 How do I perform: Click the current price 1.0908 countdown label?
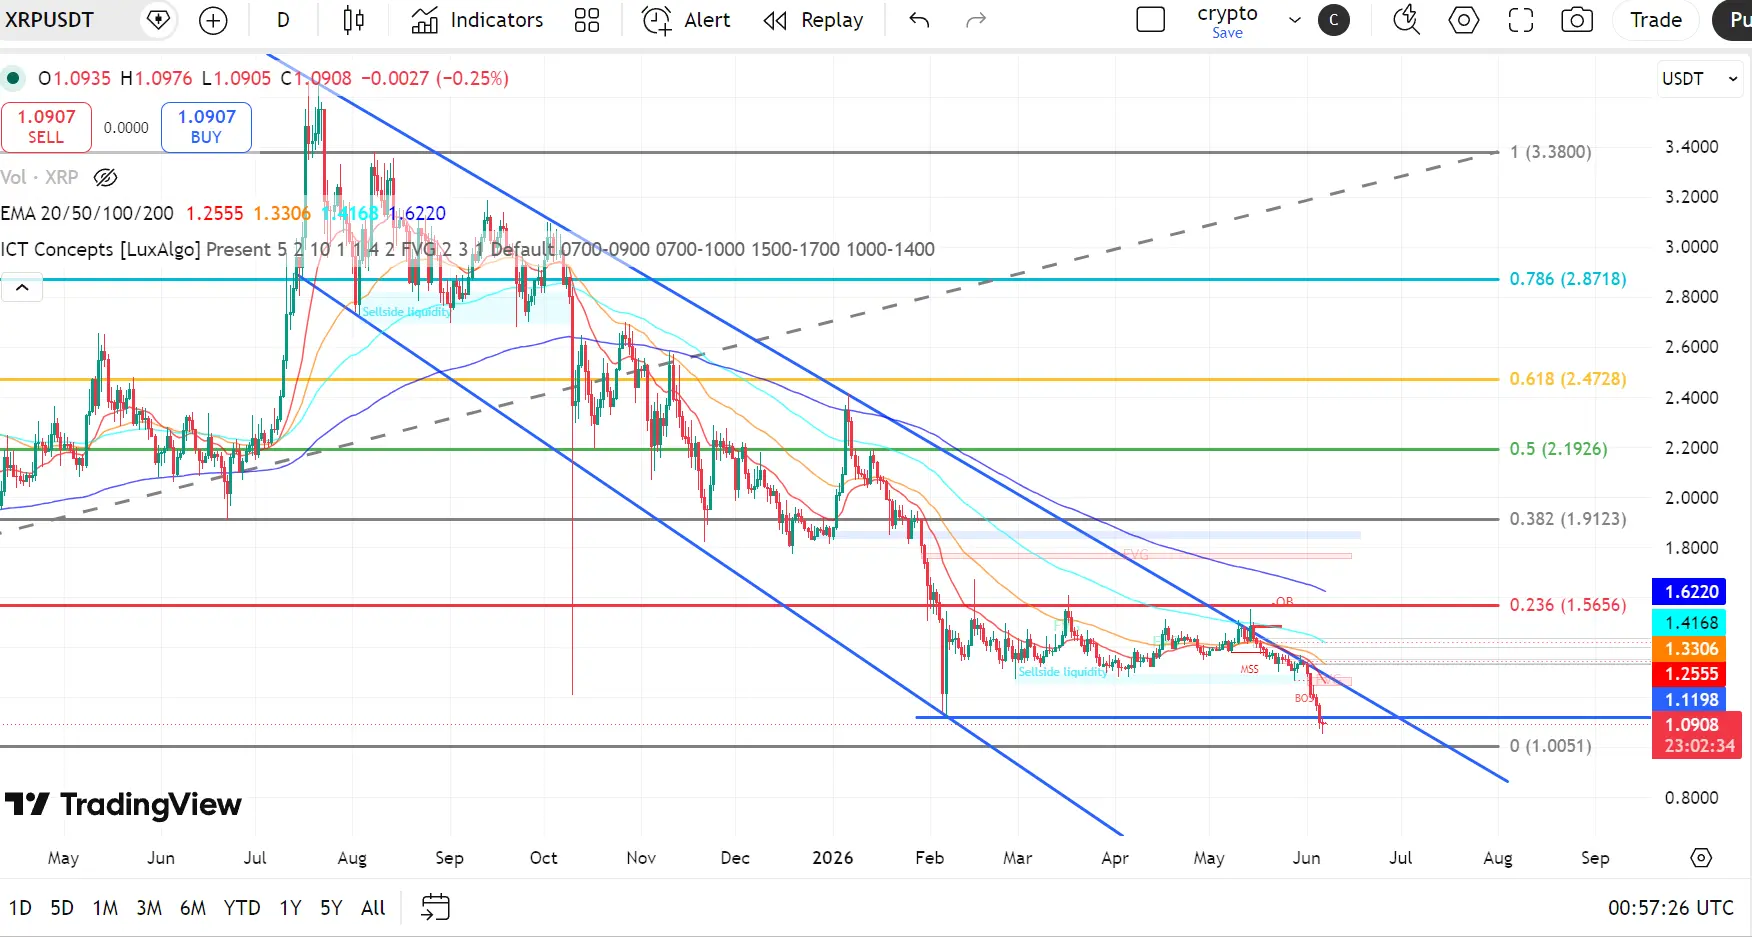click(1697, 735)
